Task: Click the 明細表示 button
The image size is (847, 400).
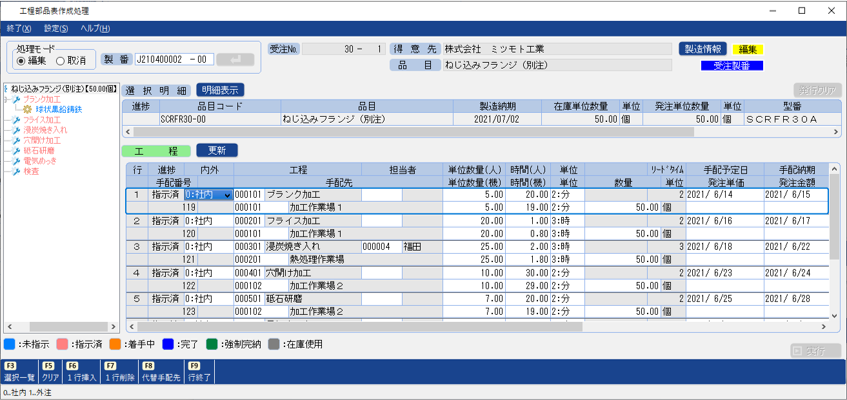Action: click(x=220, y=90)
